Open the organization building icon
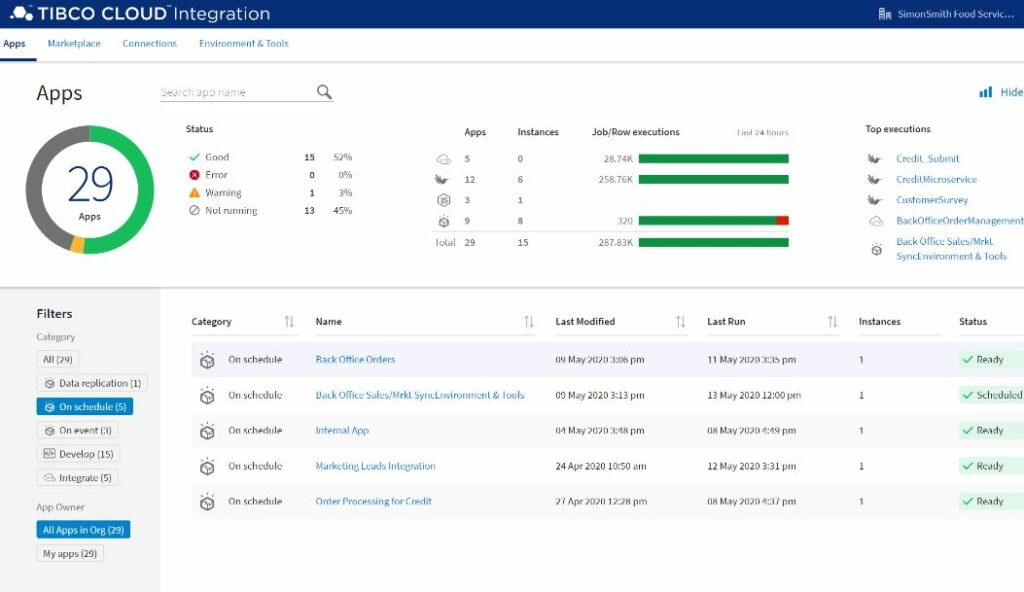This screenshot has width=1024, height=592. point(884,14)
